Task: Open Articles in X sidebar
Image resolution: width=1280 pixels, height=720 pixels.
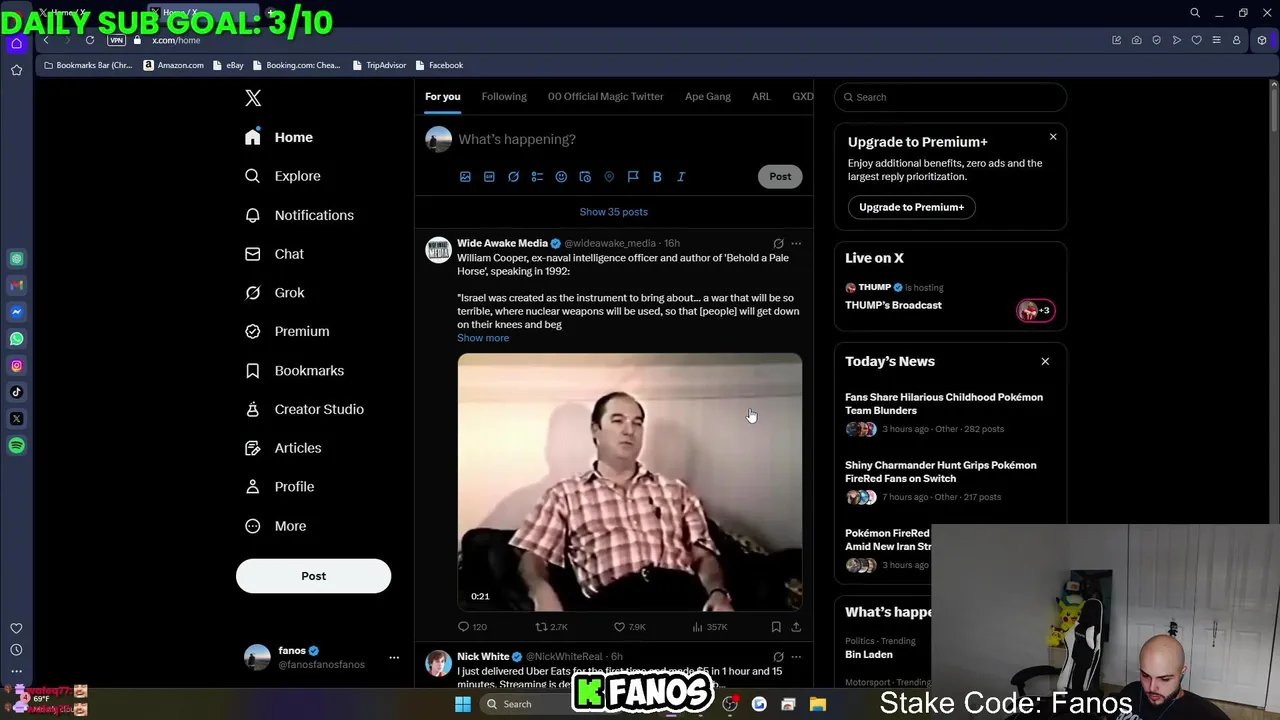Action: pyautogui.click(x=284, y=448)
